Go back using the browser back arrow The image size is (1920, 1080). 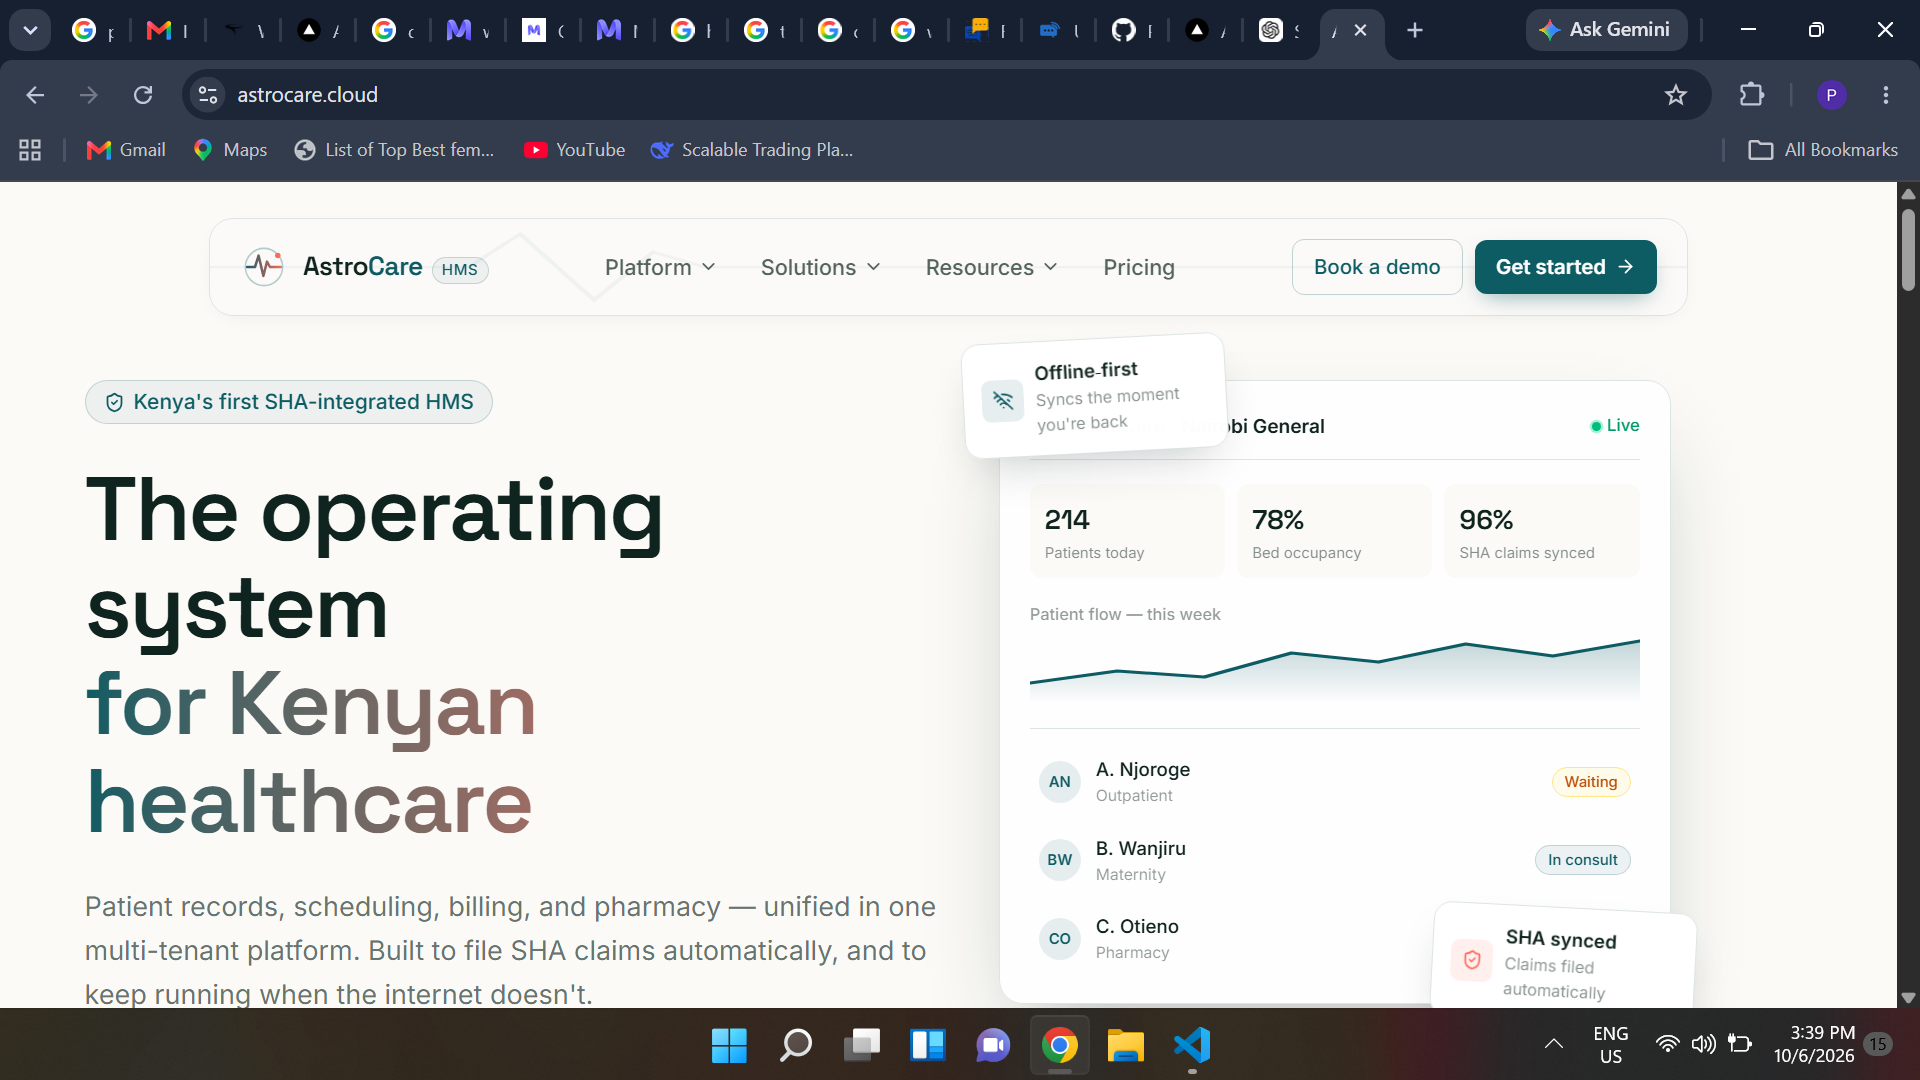click(35, 95)
